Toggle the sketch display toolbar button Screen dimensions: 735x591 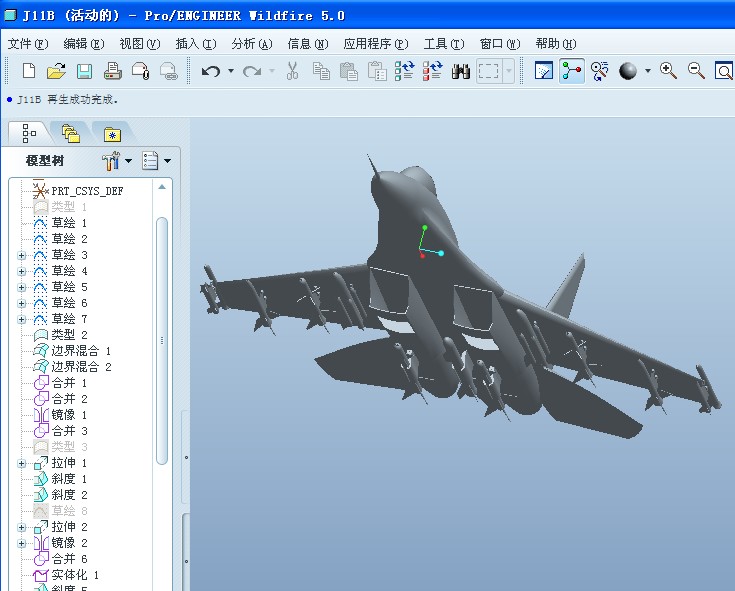pos(544,71)
